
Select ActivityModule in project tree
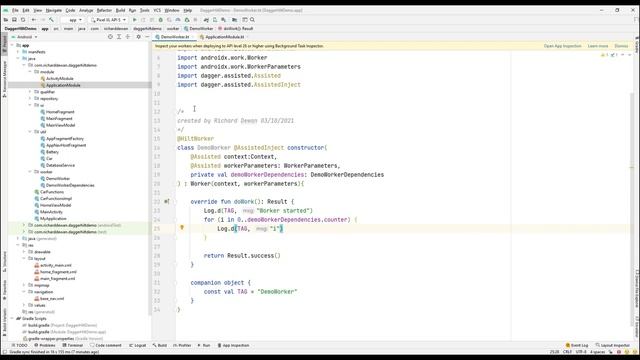coord(60,78)
